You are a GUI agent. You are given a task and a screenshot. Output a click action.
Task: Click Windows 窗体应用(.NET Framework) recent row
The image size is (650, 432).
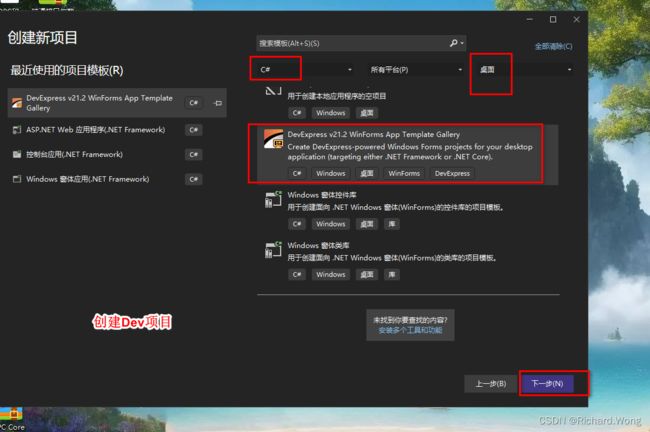pyautogui.click(x=117, y=179)
